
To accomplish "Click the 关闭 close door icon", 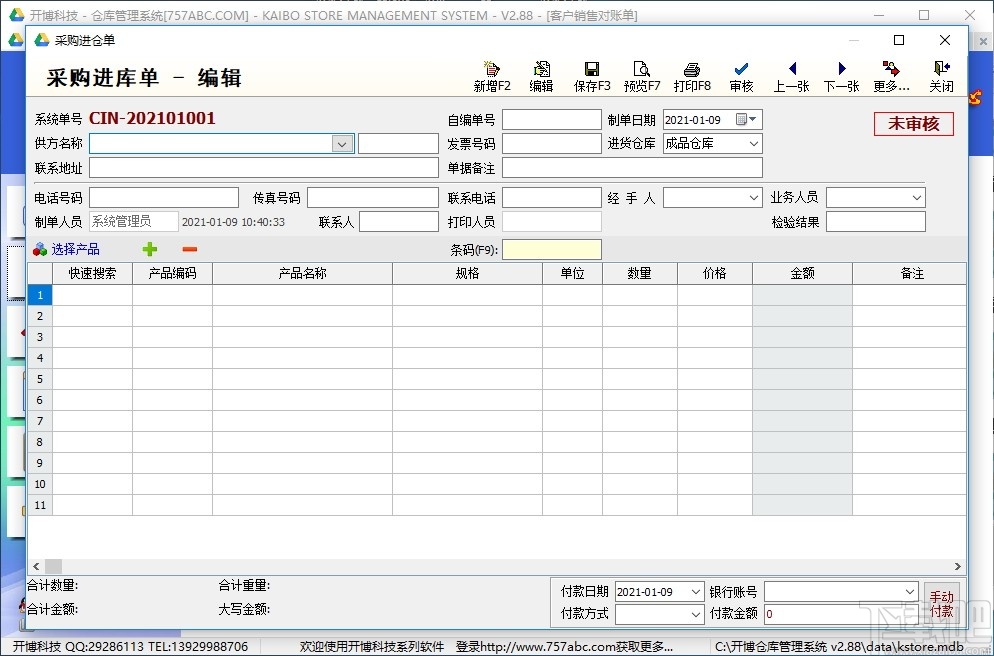I will [942, 68].
